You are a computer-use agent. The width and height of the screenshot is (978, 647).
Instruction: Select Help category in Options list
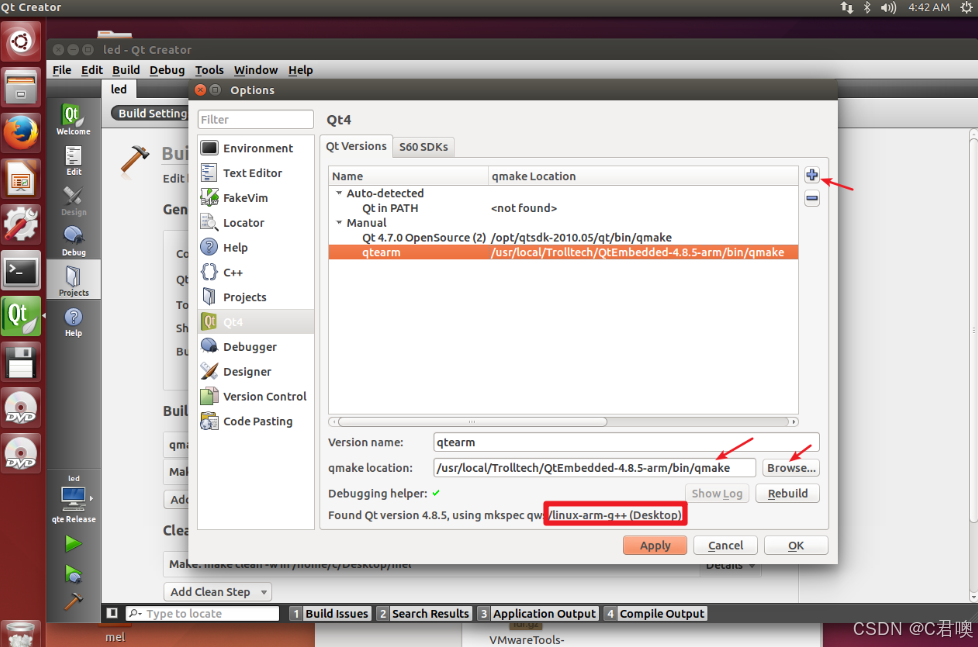(256, 248)
